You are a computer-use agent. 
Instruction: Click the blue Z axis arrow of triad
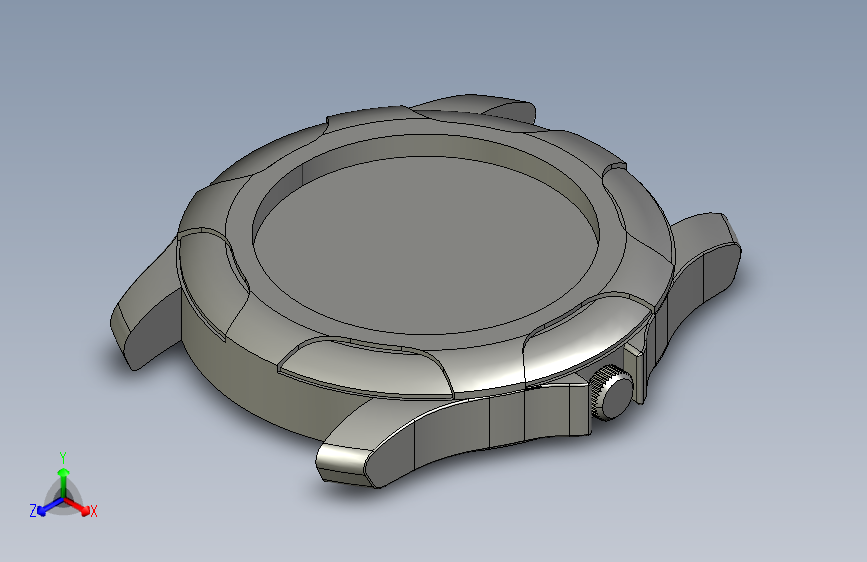click(51, 507)
